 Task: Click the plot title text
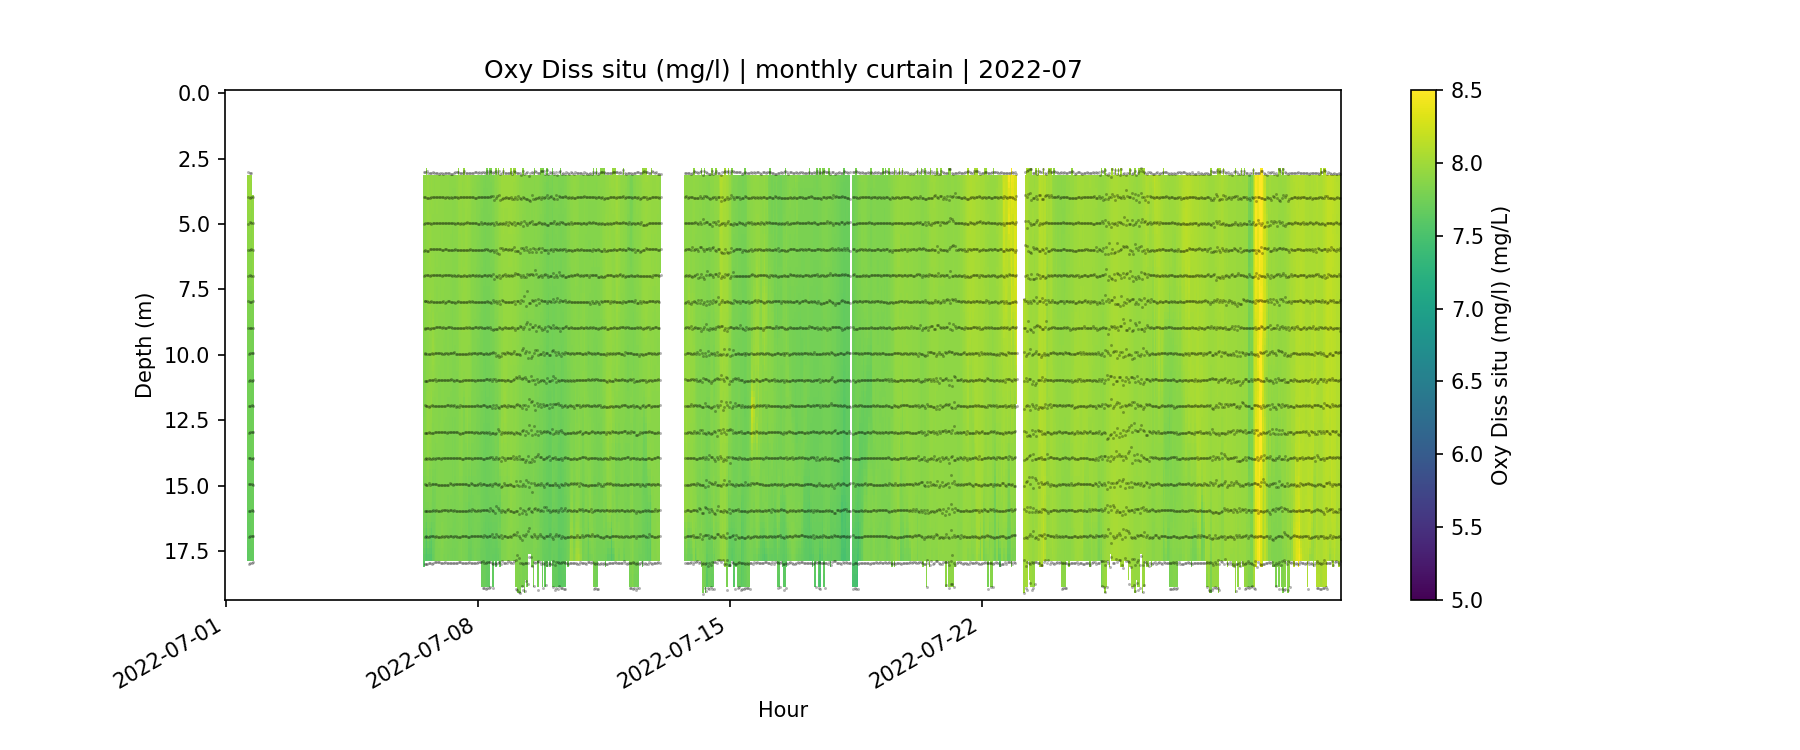coord(782,70)
